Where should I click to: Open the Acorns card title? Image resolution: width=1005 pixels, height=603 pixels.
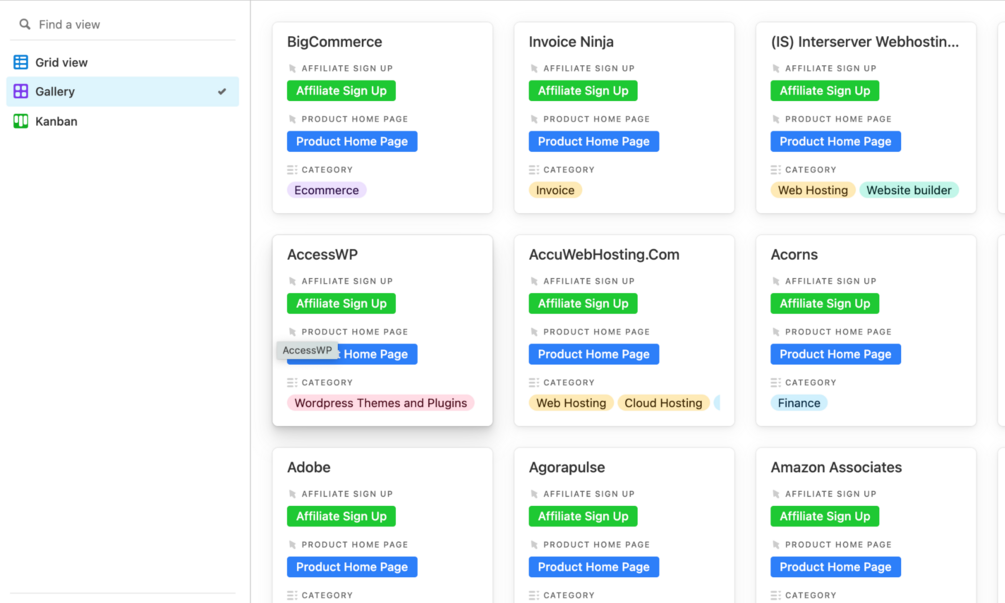tap(794, 254)
